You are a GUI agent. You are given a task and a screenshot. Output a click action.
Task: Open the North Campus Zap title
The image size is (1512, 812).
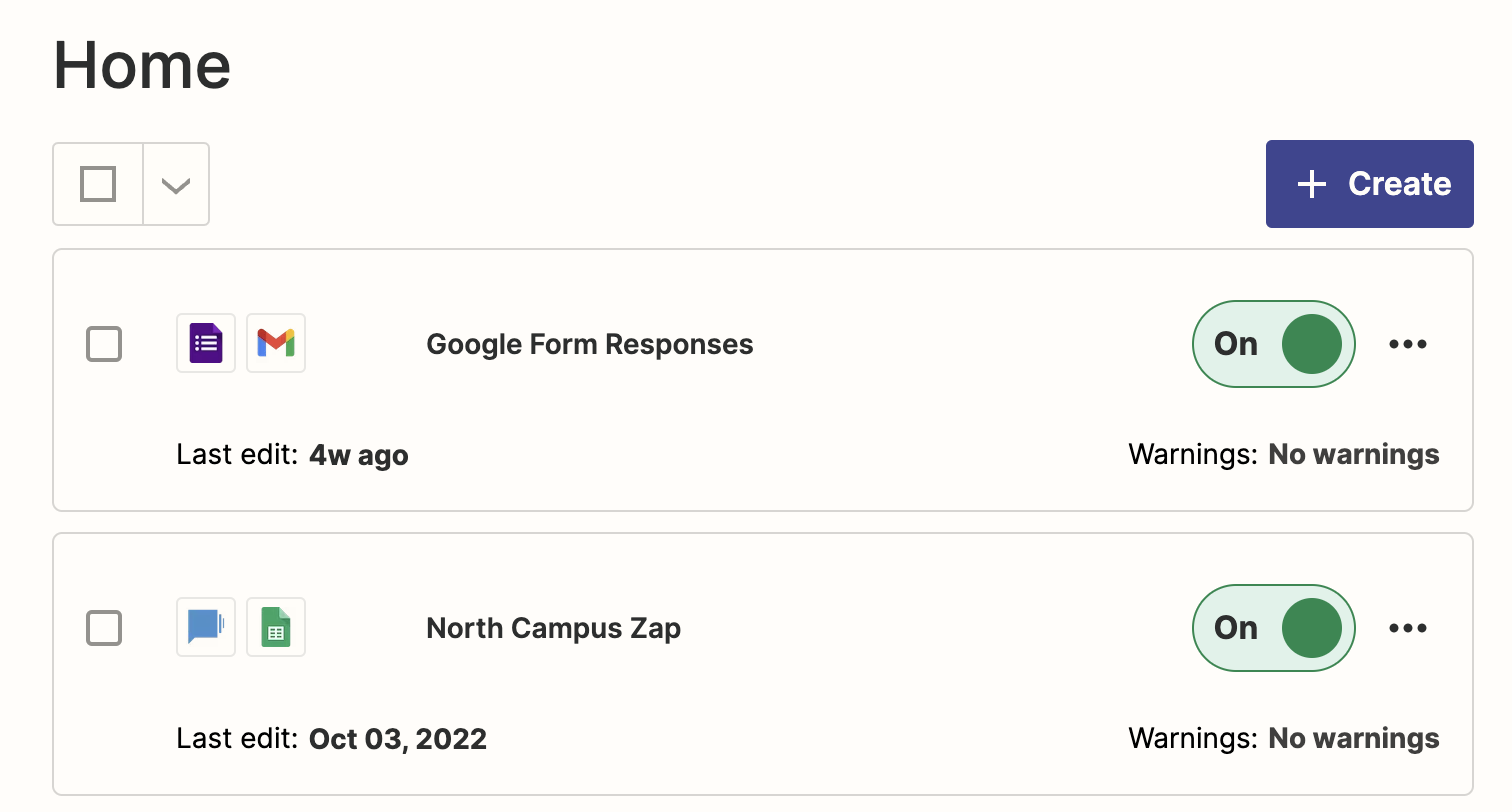(x=554, y=628)
